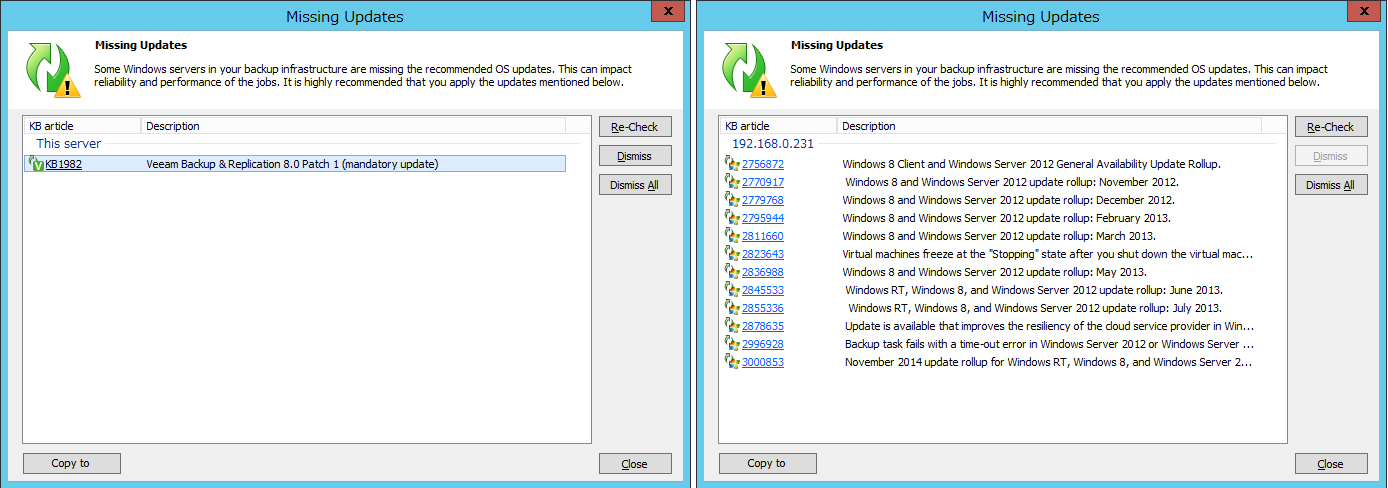This screenshot has width=1388, height=488.
Task: Select the 'This server' group header
Action: pos(69,144)
